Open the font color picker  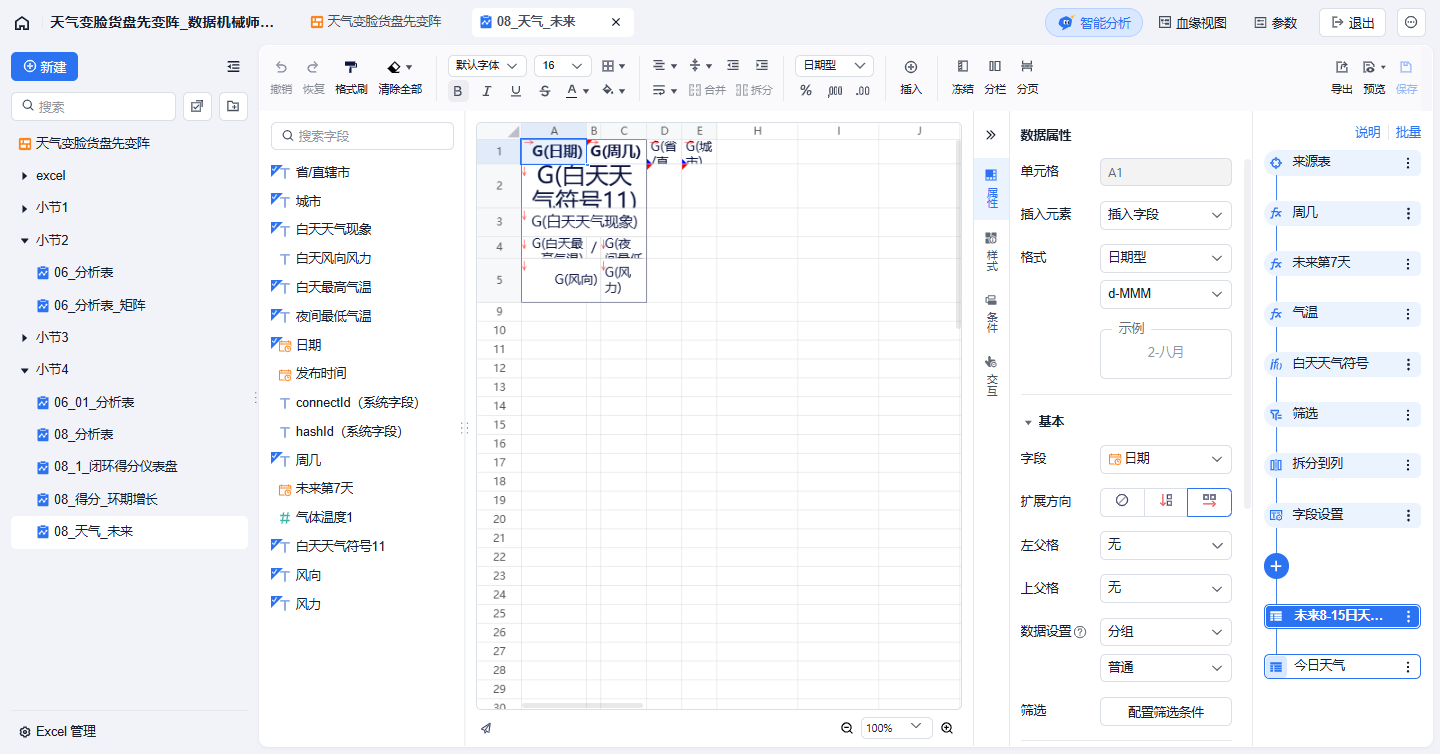577,91
